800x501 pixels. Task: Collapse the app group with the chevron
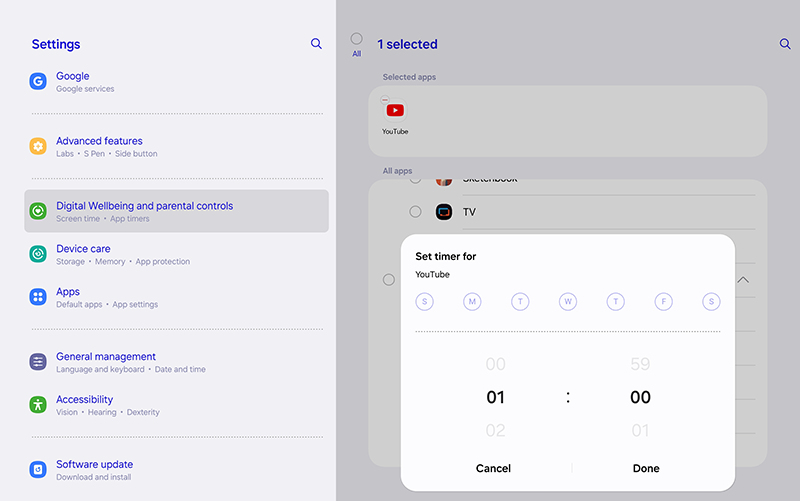[742, 280]
